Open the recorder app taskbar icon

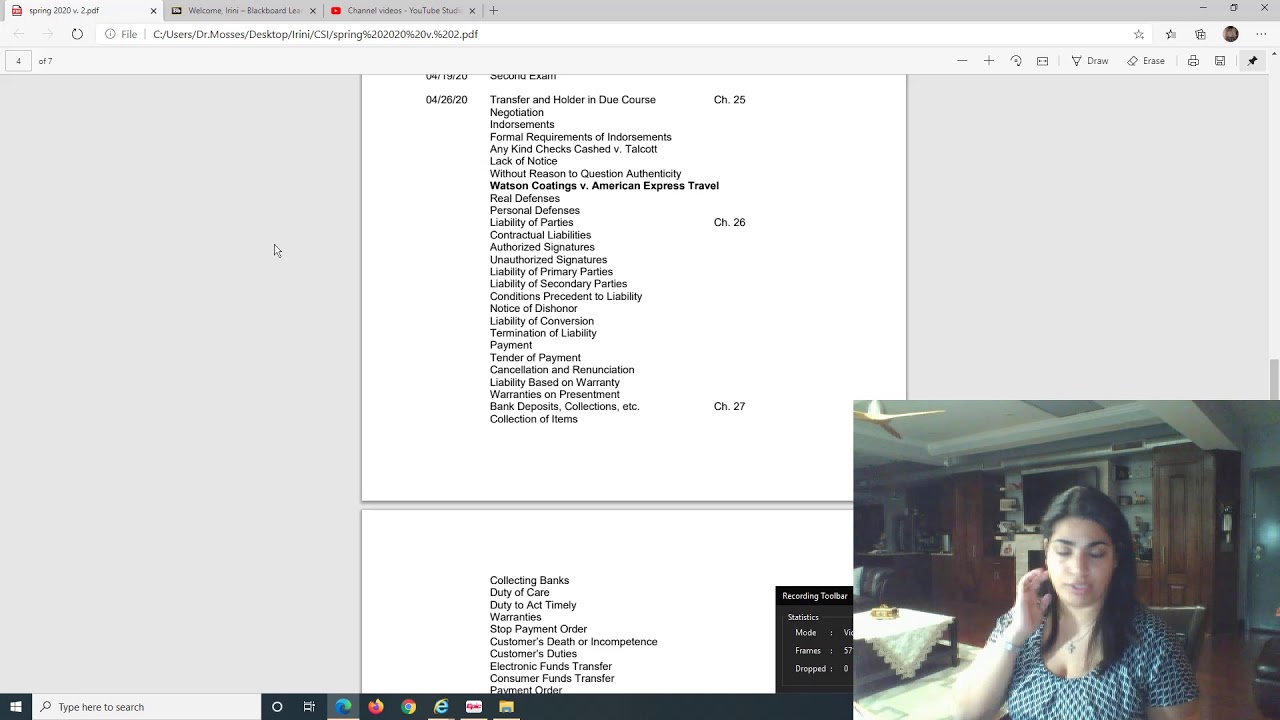tap(474, 707)
